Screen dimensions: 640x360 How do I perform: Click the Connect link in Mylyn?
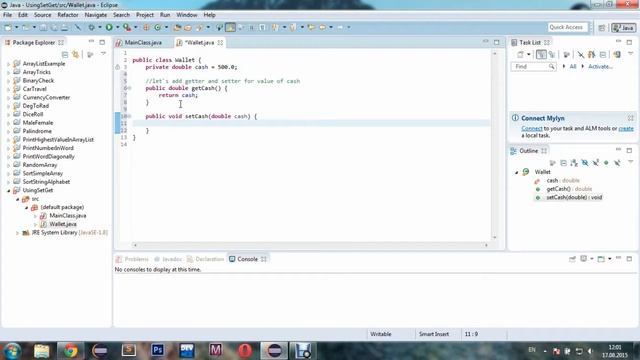click(532, 128)
